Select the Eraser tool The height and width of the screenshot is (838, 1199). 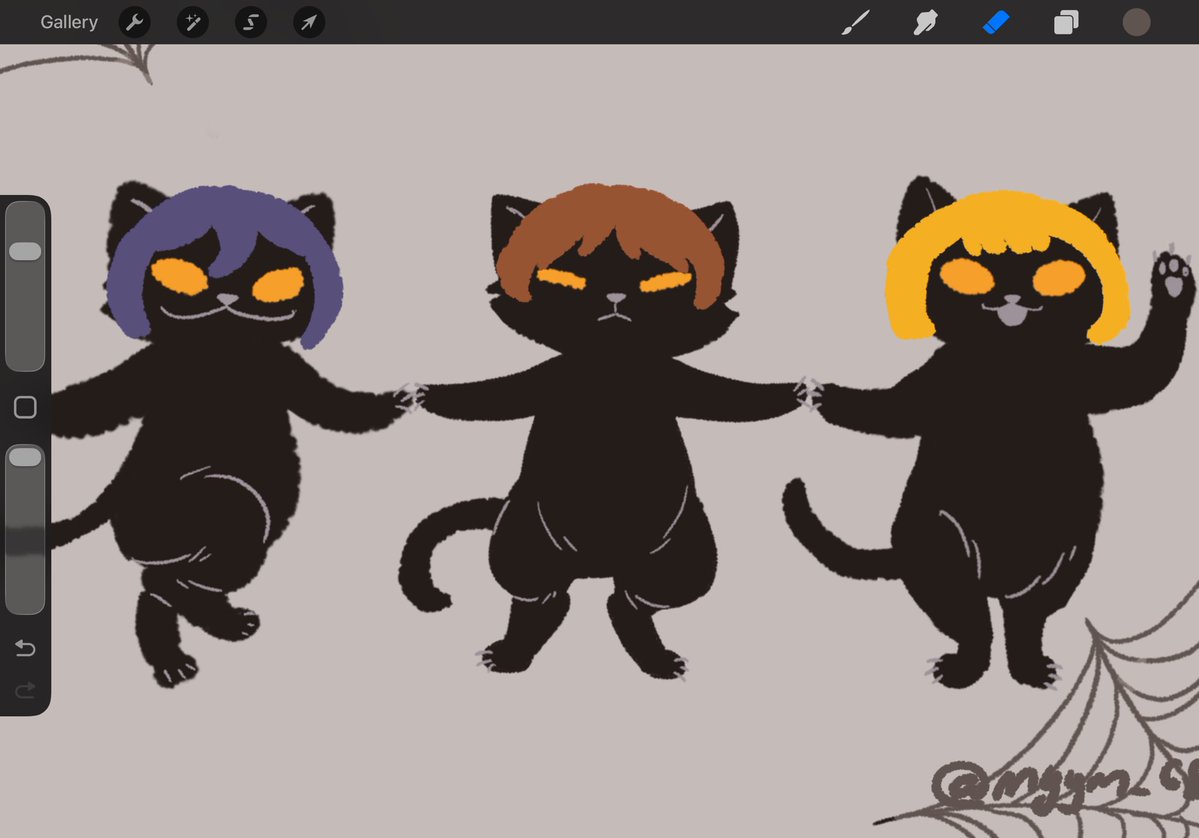coord(996,22)
